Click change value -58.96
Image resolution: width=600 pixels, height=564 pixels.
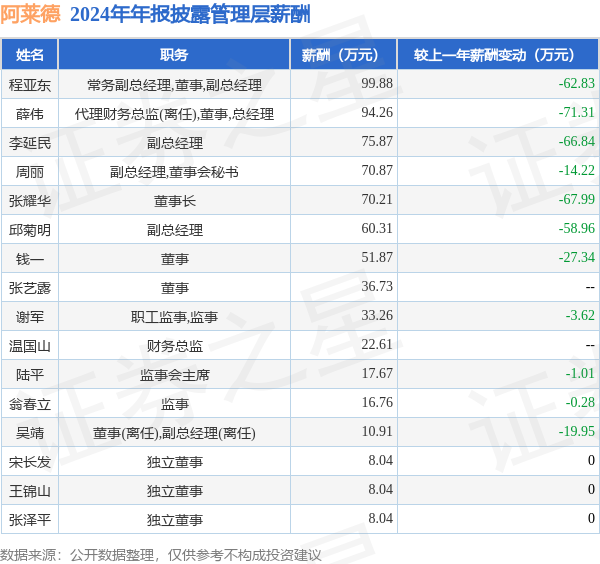(x=577, y=228)
